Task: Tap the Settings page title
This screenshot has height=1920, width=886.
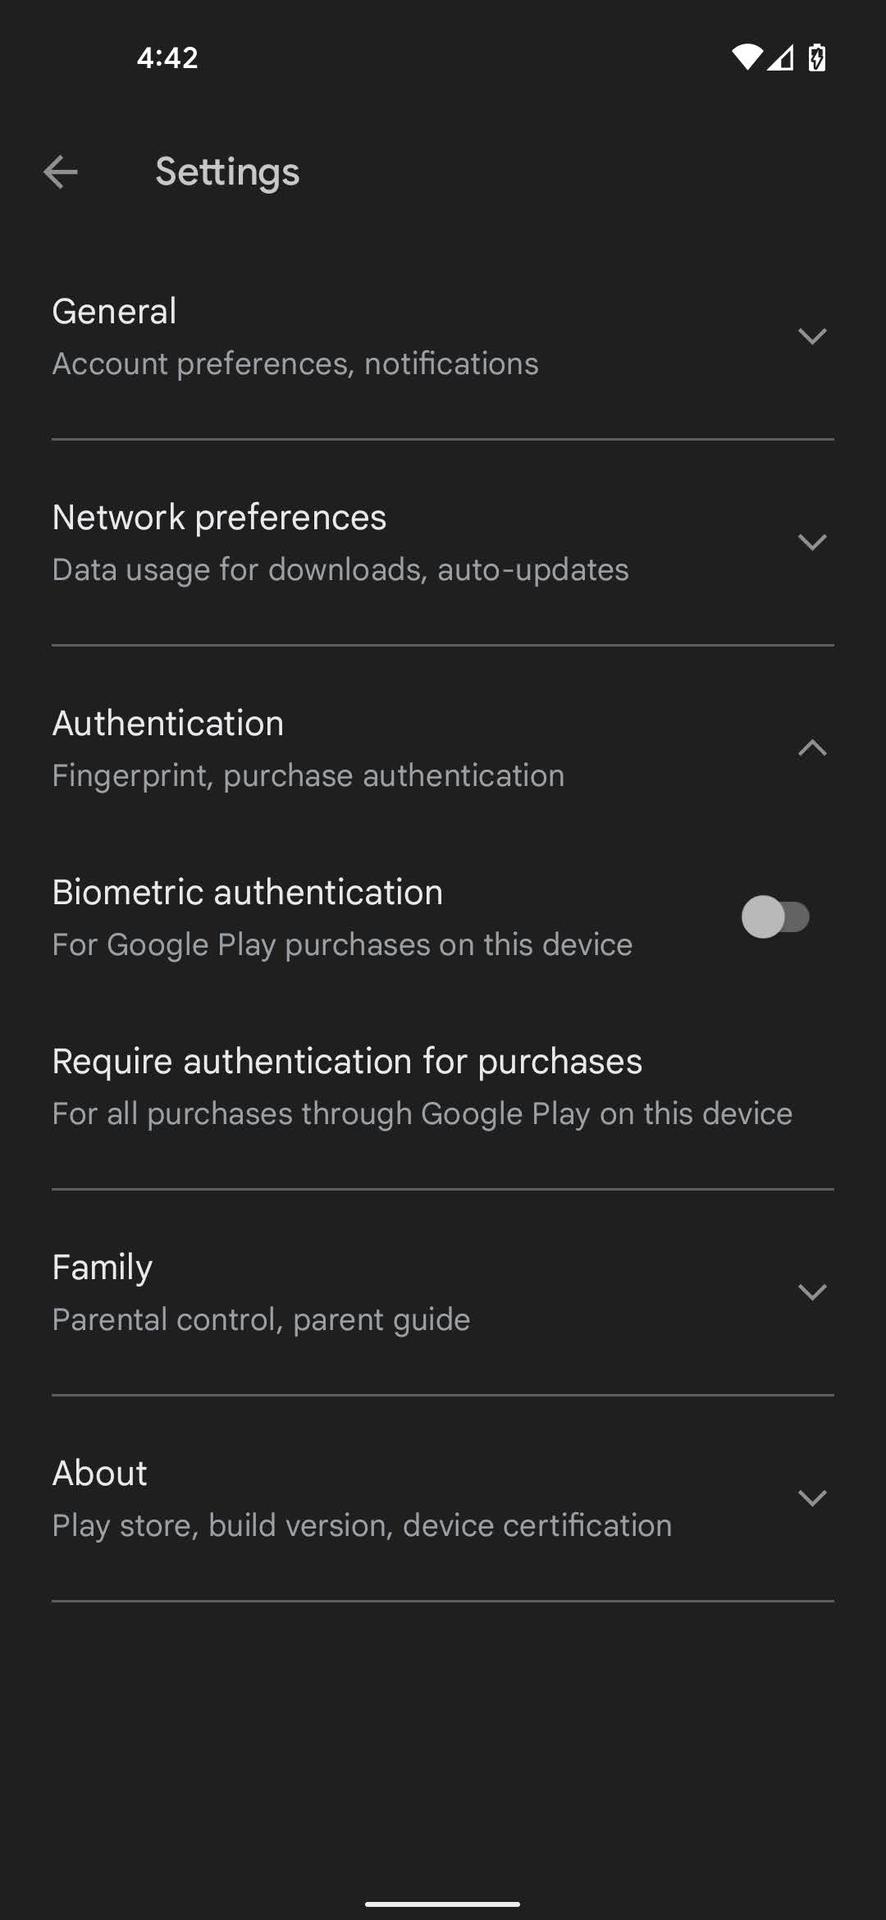Action: (x=227, y=172)
